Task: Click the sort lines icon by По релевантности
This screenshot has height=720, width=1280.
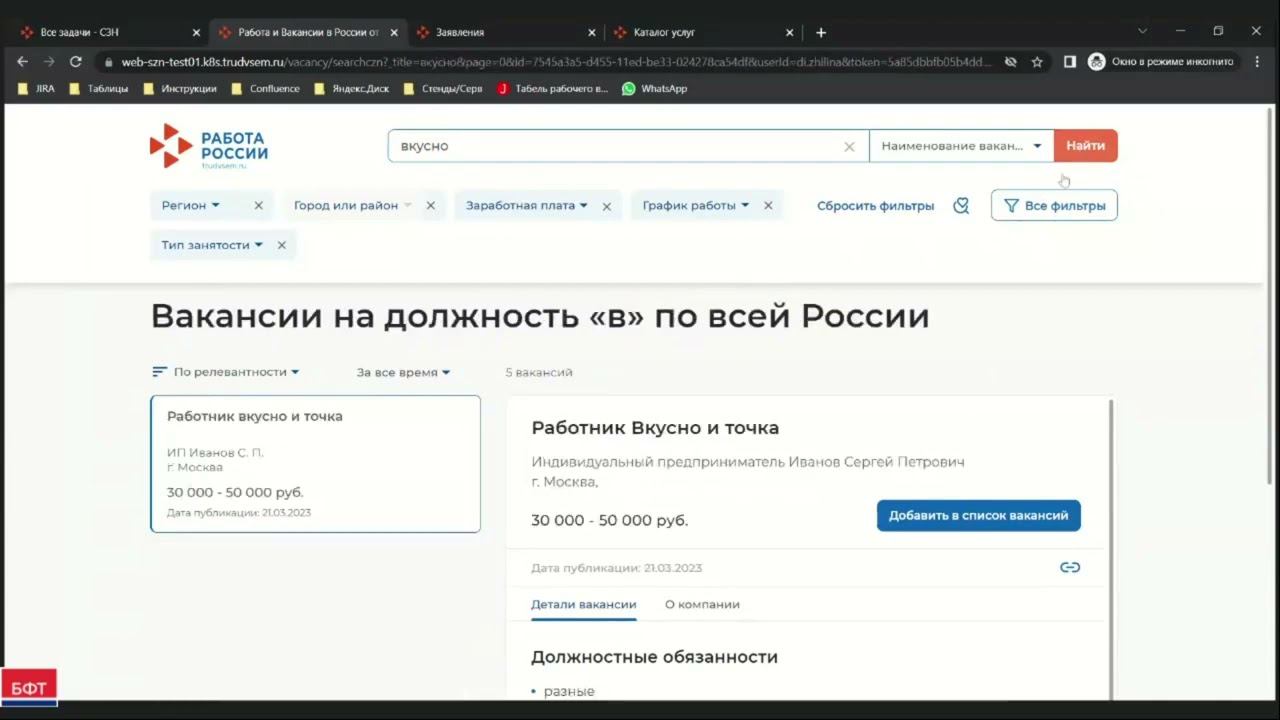Action: coord(159,372)
